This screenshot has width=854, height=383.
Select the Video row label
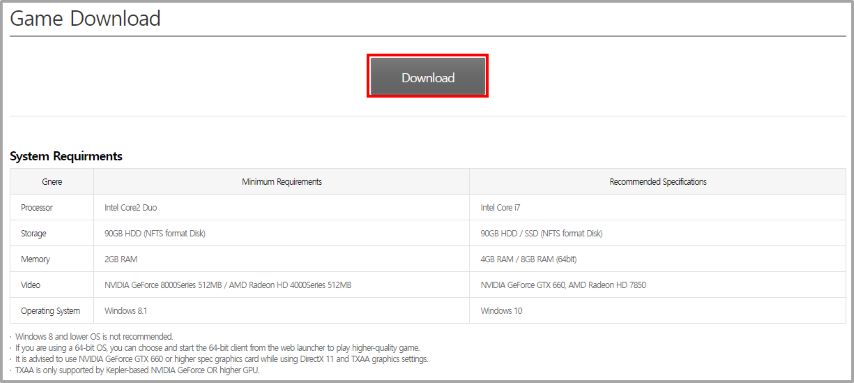(30, 285)
